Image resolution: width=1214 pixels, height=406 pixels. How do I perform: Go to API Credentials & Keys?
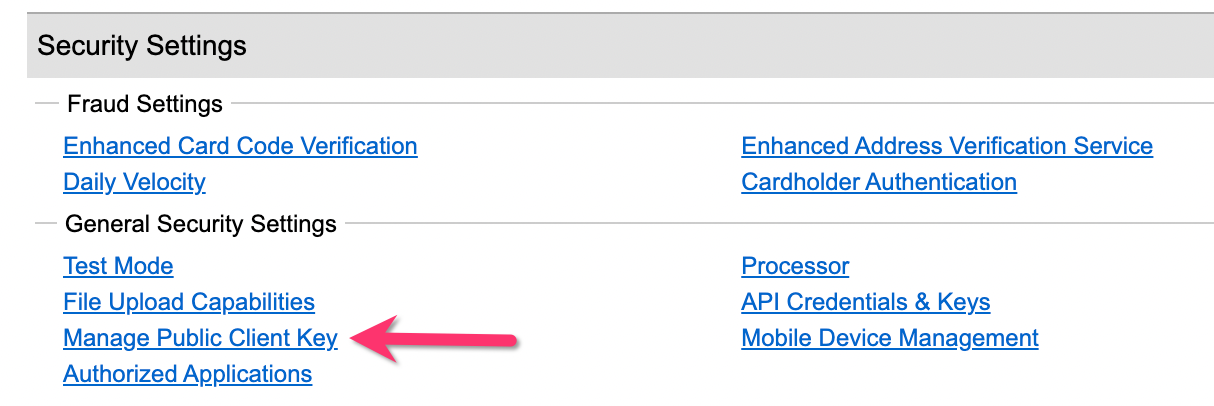(x=866, y=302)
